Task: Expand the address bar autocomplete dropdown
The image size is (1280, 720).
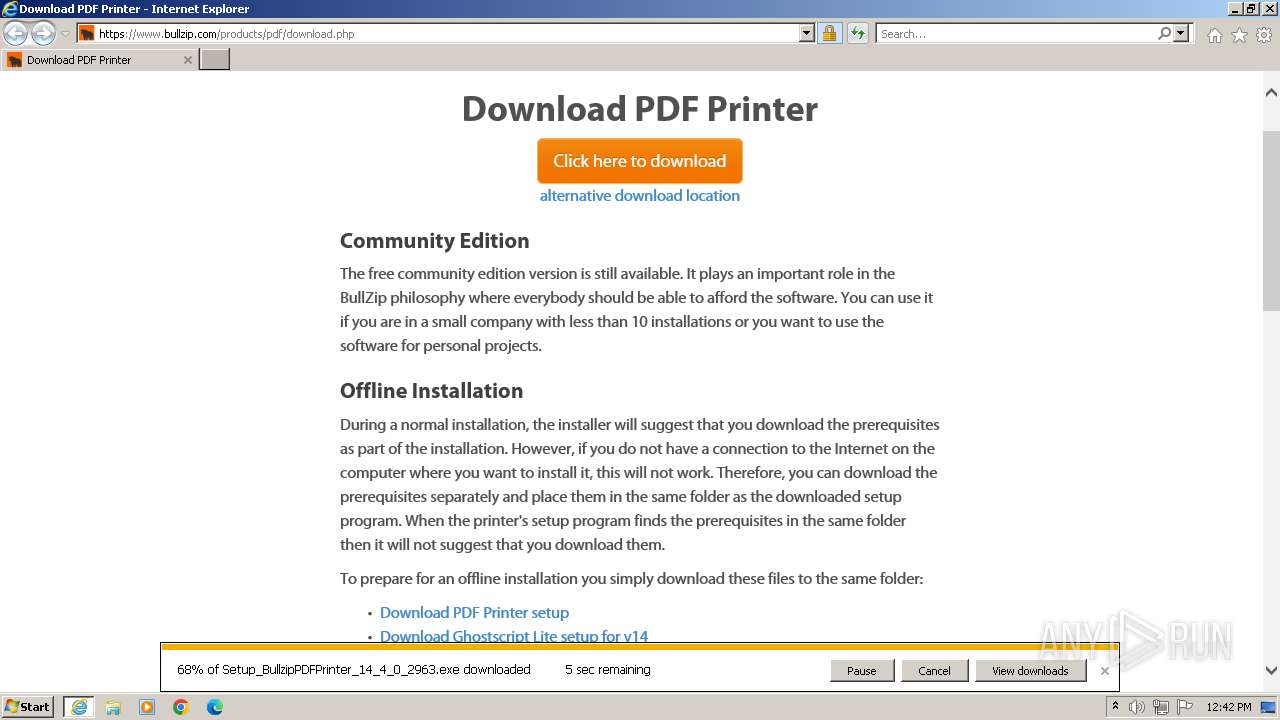Action: click(807, 33)
